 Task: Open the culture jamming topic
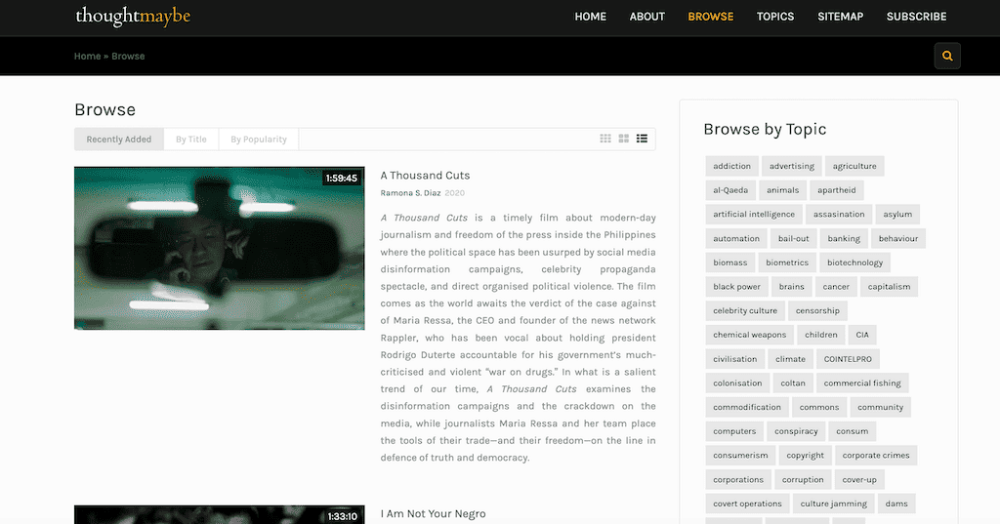click(834, 504)
